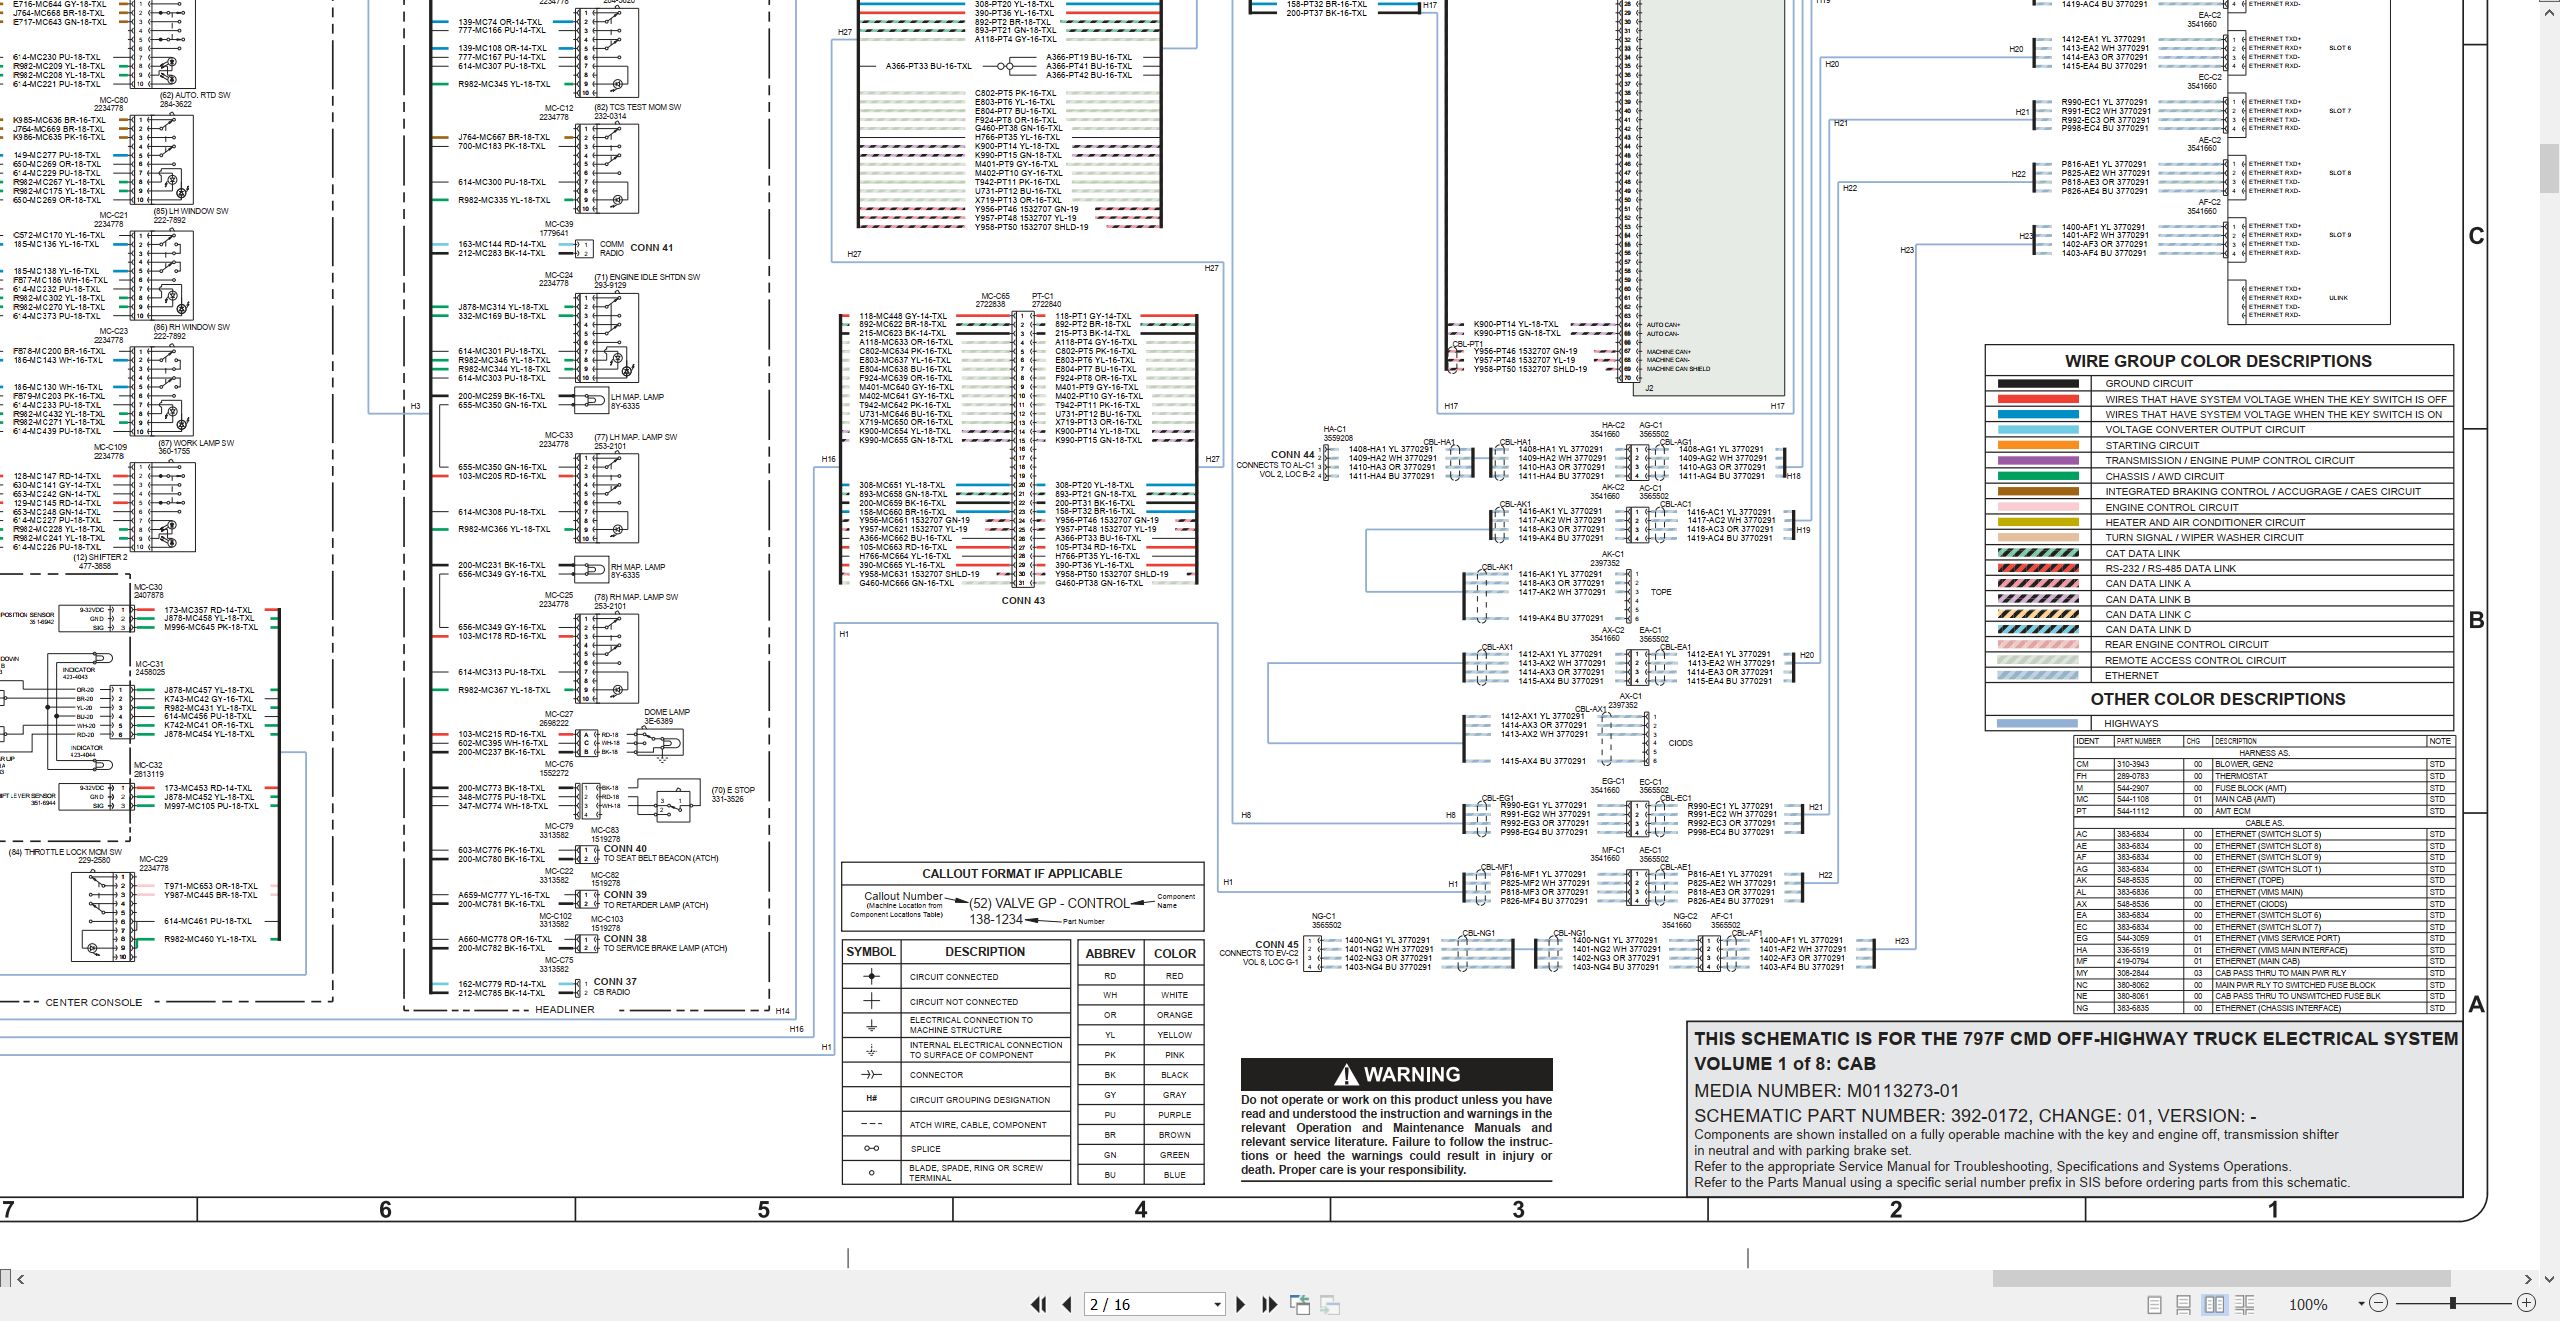Go to the first page

click(x=1039, y=1304)
